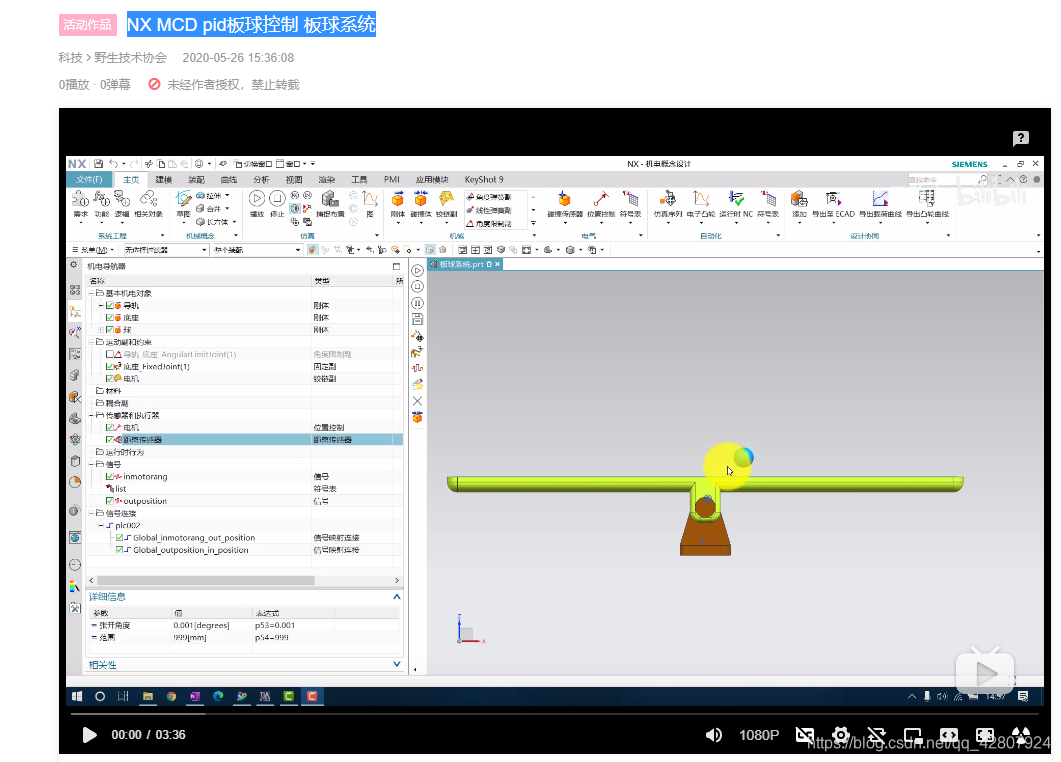
Task: Open the Collision Sensor (碰撞传感器) tool
Action: pos(565,203)
